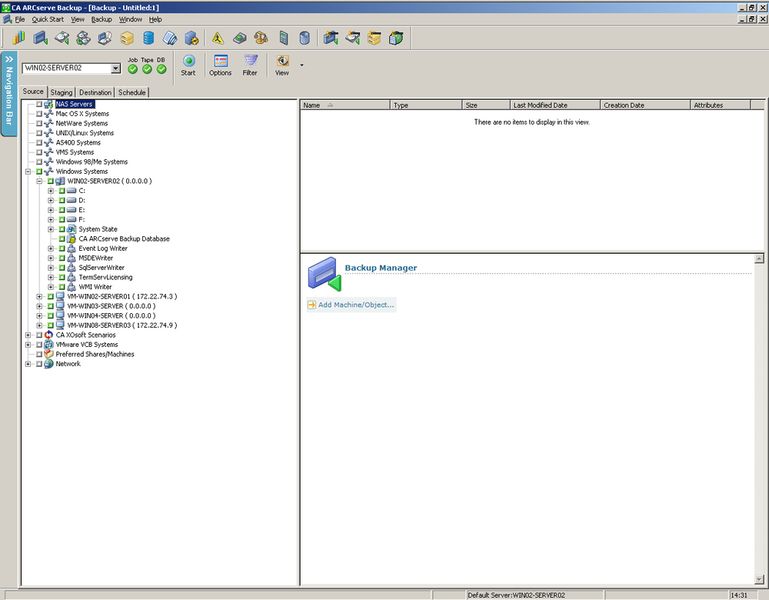This screenshot has height=600, width=769.
Task: Click the yellow warning triangle toolbar icon
Action: pos(217,38)
